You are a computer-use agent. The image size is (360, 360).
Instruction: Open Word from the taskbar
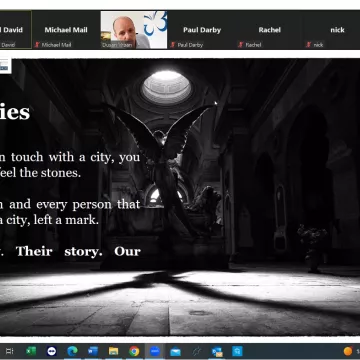click(93, 351)
